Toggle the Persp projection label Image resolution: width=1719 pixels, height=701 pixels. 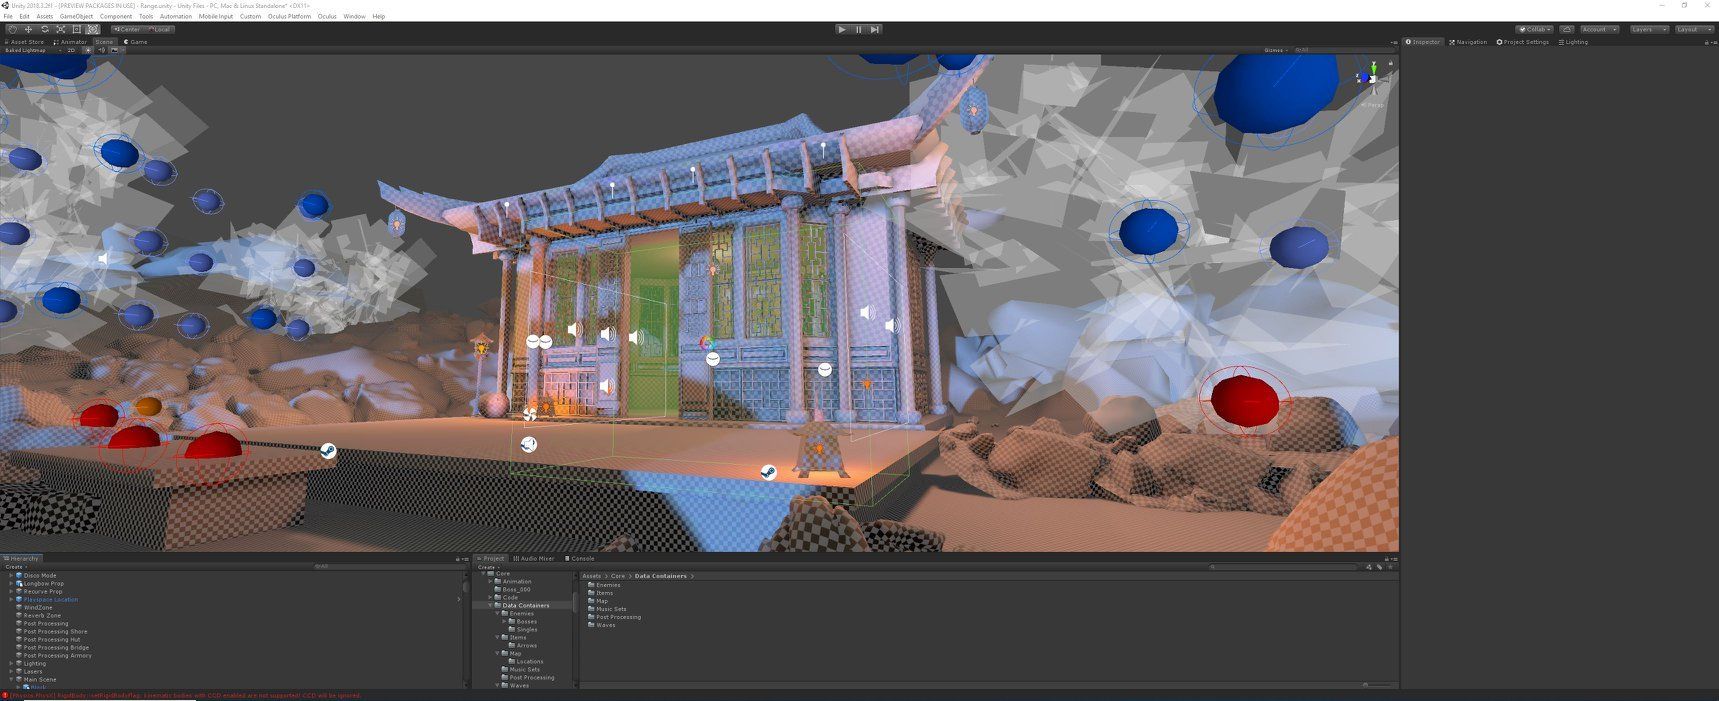pyautogui.click(x=1375, y=105)
